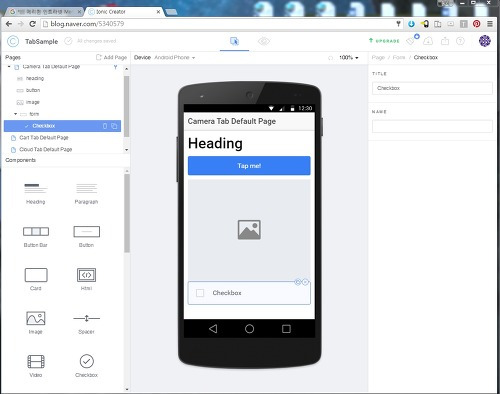The image size is (500, 394).
Task: Select button in the page tree
Action: [33, 90]
